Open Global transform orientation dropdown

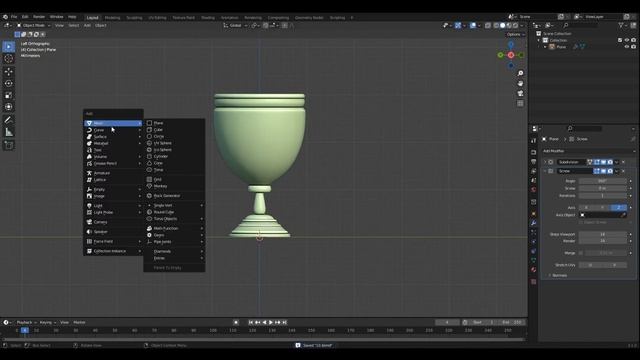click(236, 25)
